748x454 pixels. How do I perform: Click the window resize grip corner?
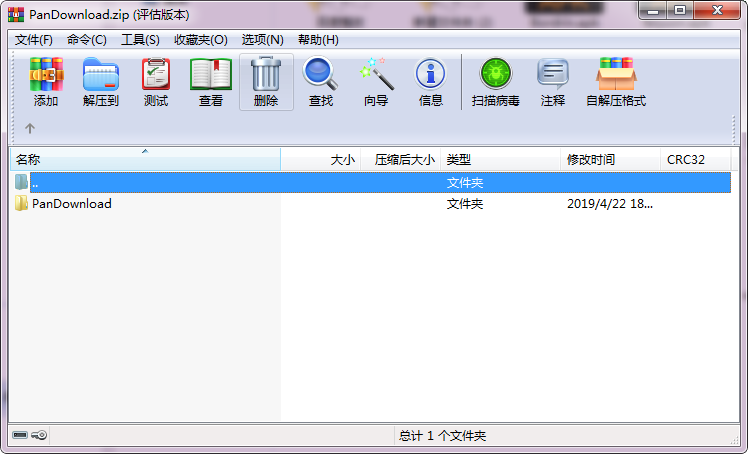(735, 440)
